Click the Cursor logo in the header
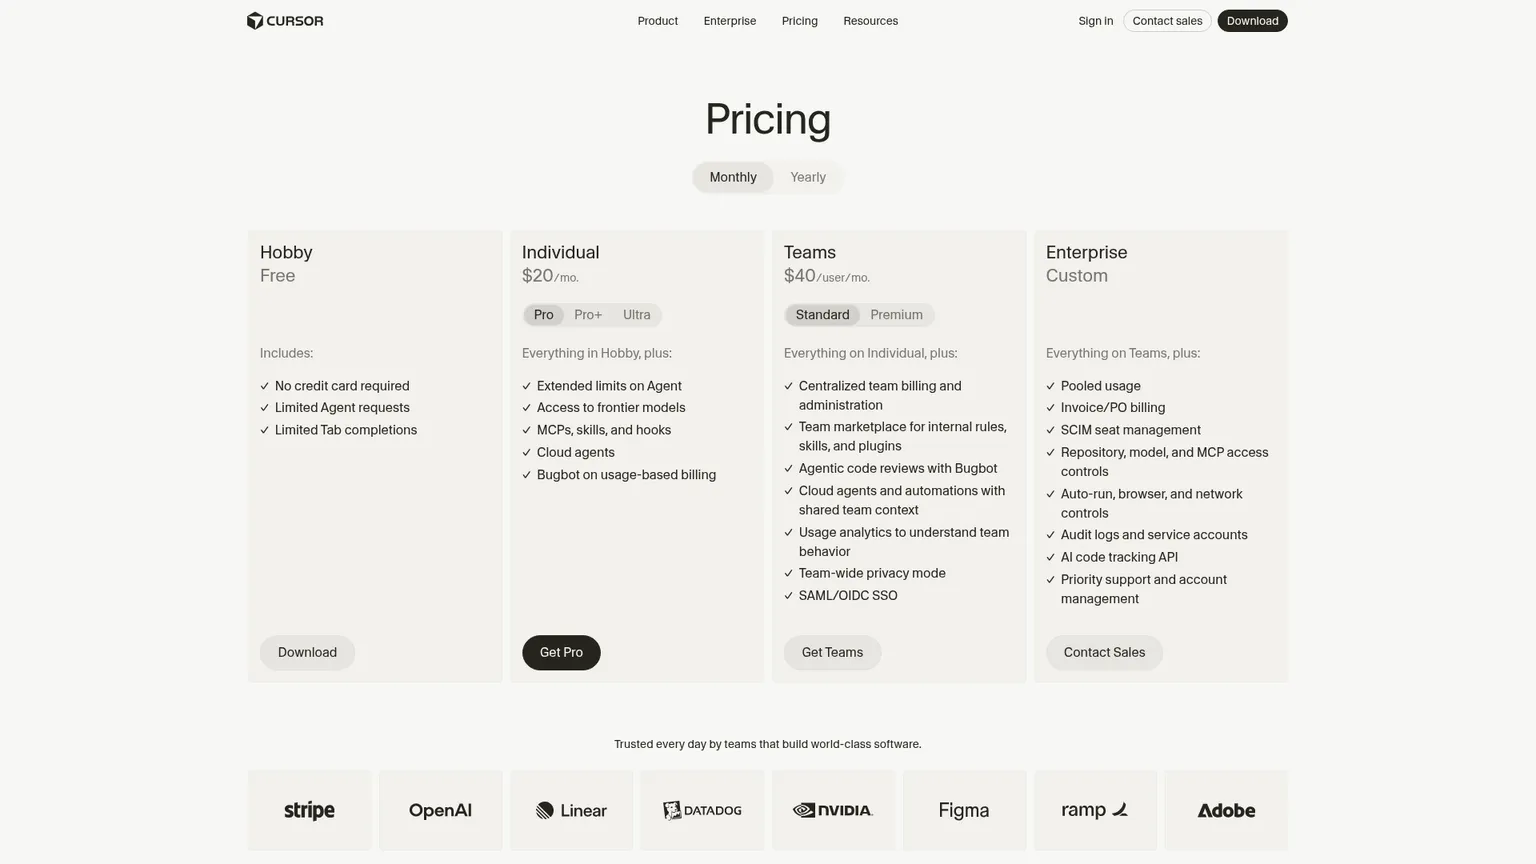The height and width of the screenshot is (864, 1536). [x=285, y=21]
